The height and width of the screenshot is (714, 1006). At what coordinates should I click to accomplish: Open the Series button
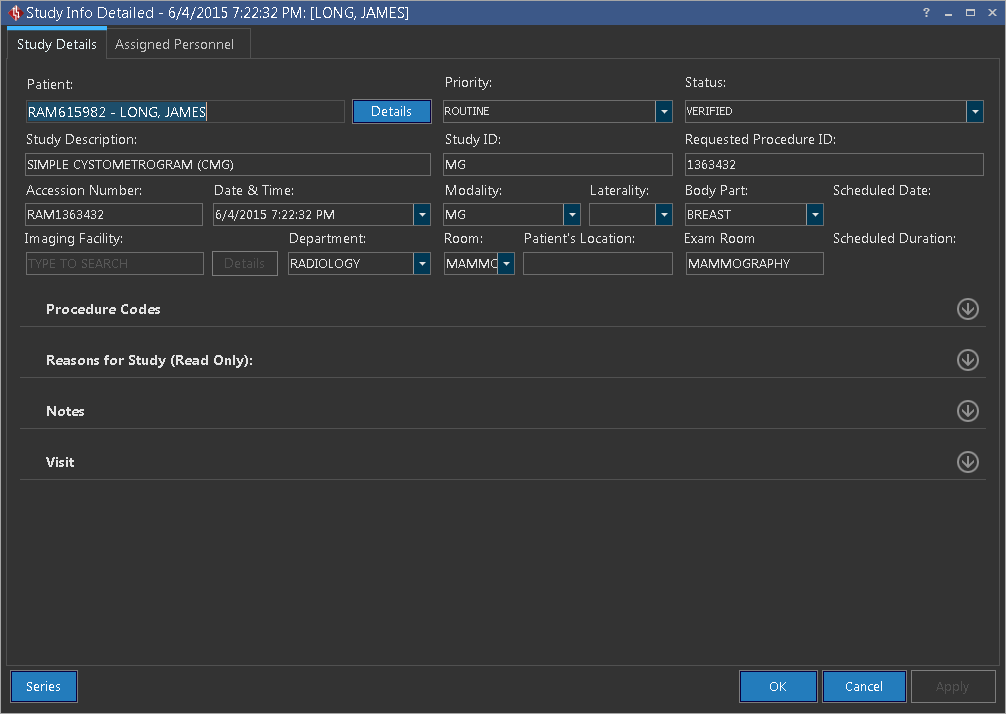point(44,687)
